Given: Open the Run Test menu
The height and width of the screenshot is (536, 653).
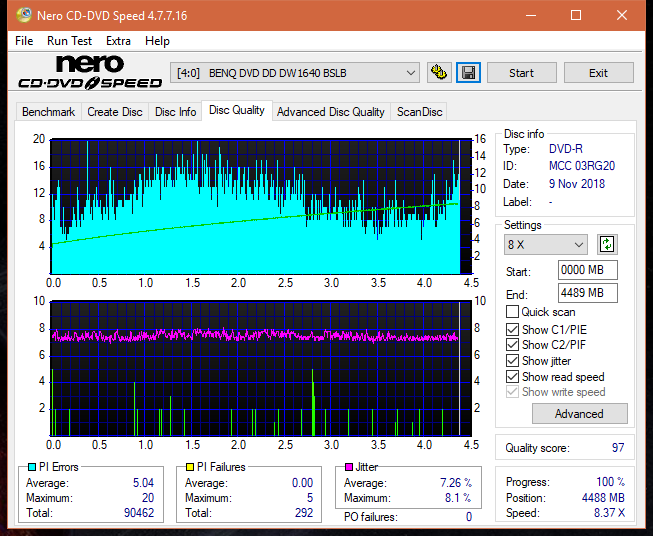Looking at the screenshot, I should pyautogui.click(x=69, y=41).
